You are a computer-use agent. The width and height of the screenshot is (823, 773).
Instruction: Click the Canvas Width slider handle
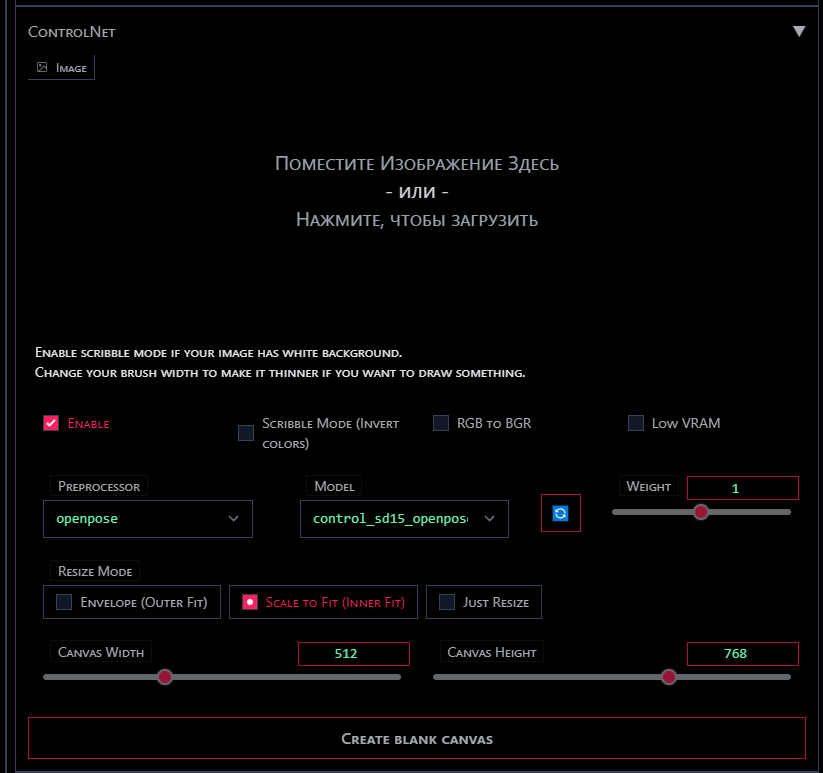[x=165, y=677]
